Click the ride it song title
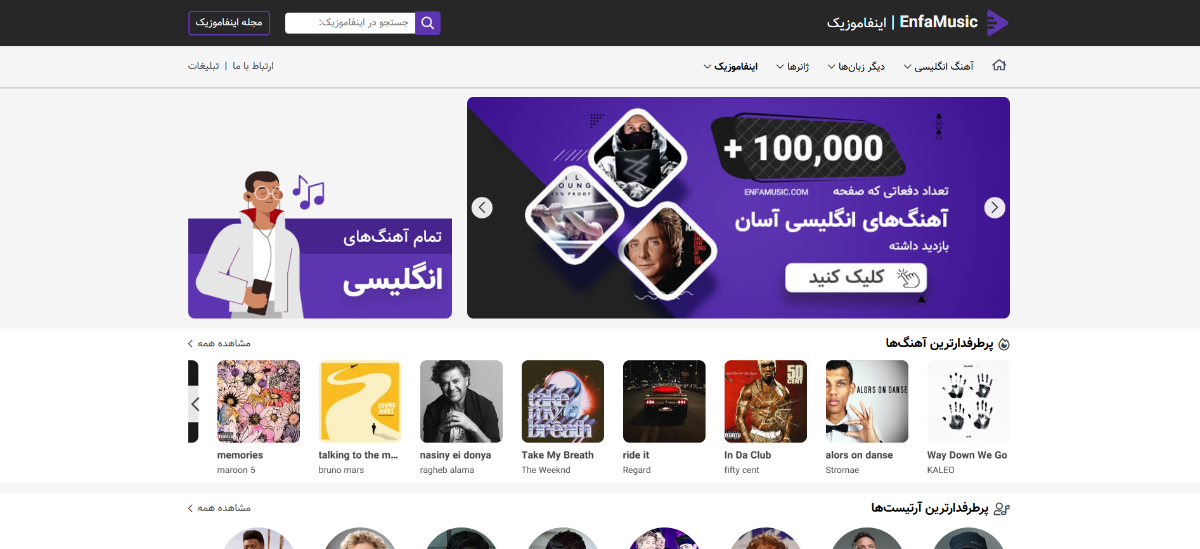This screenshot has width=1200, height=549. point(636,455)
